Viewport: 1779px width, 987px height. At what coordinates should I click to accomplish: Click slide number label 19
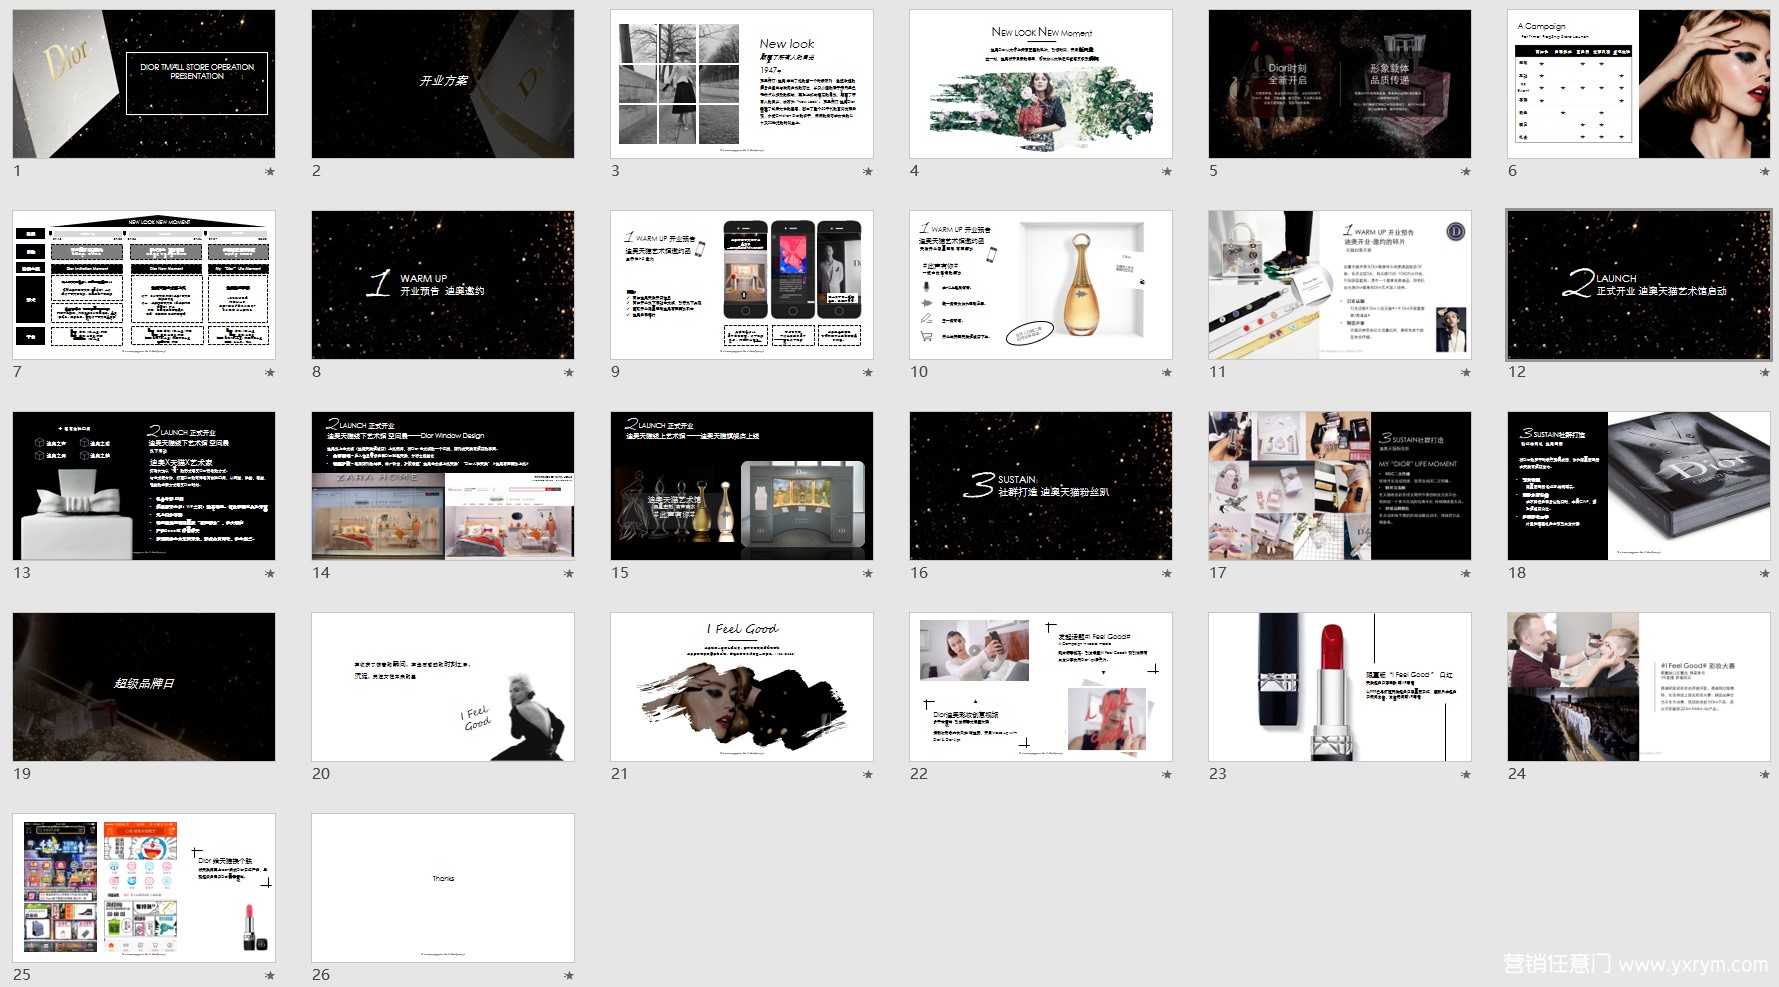click(22, 774)
